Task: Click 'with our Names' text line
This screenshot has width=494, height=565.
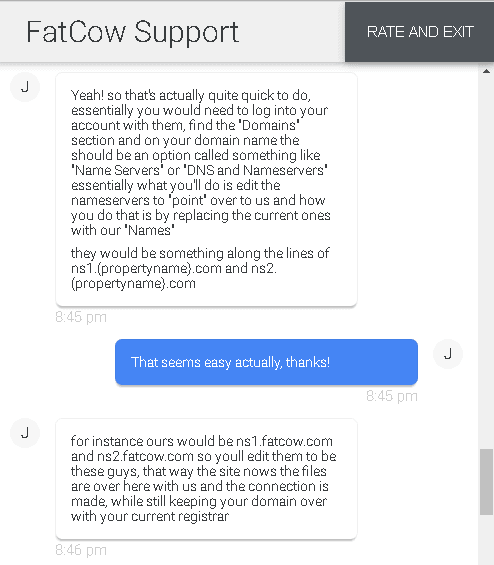Action: coord(123,230)
